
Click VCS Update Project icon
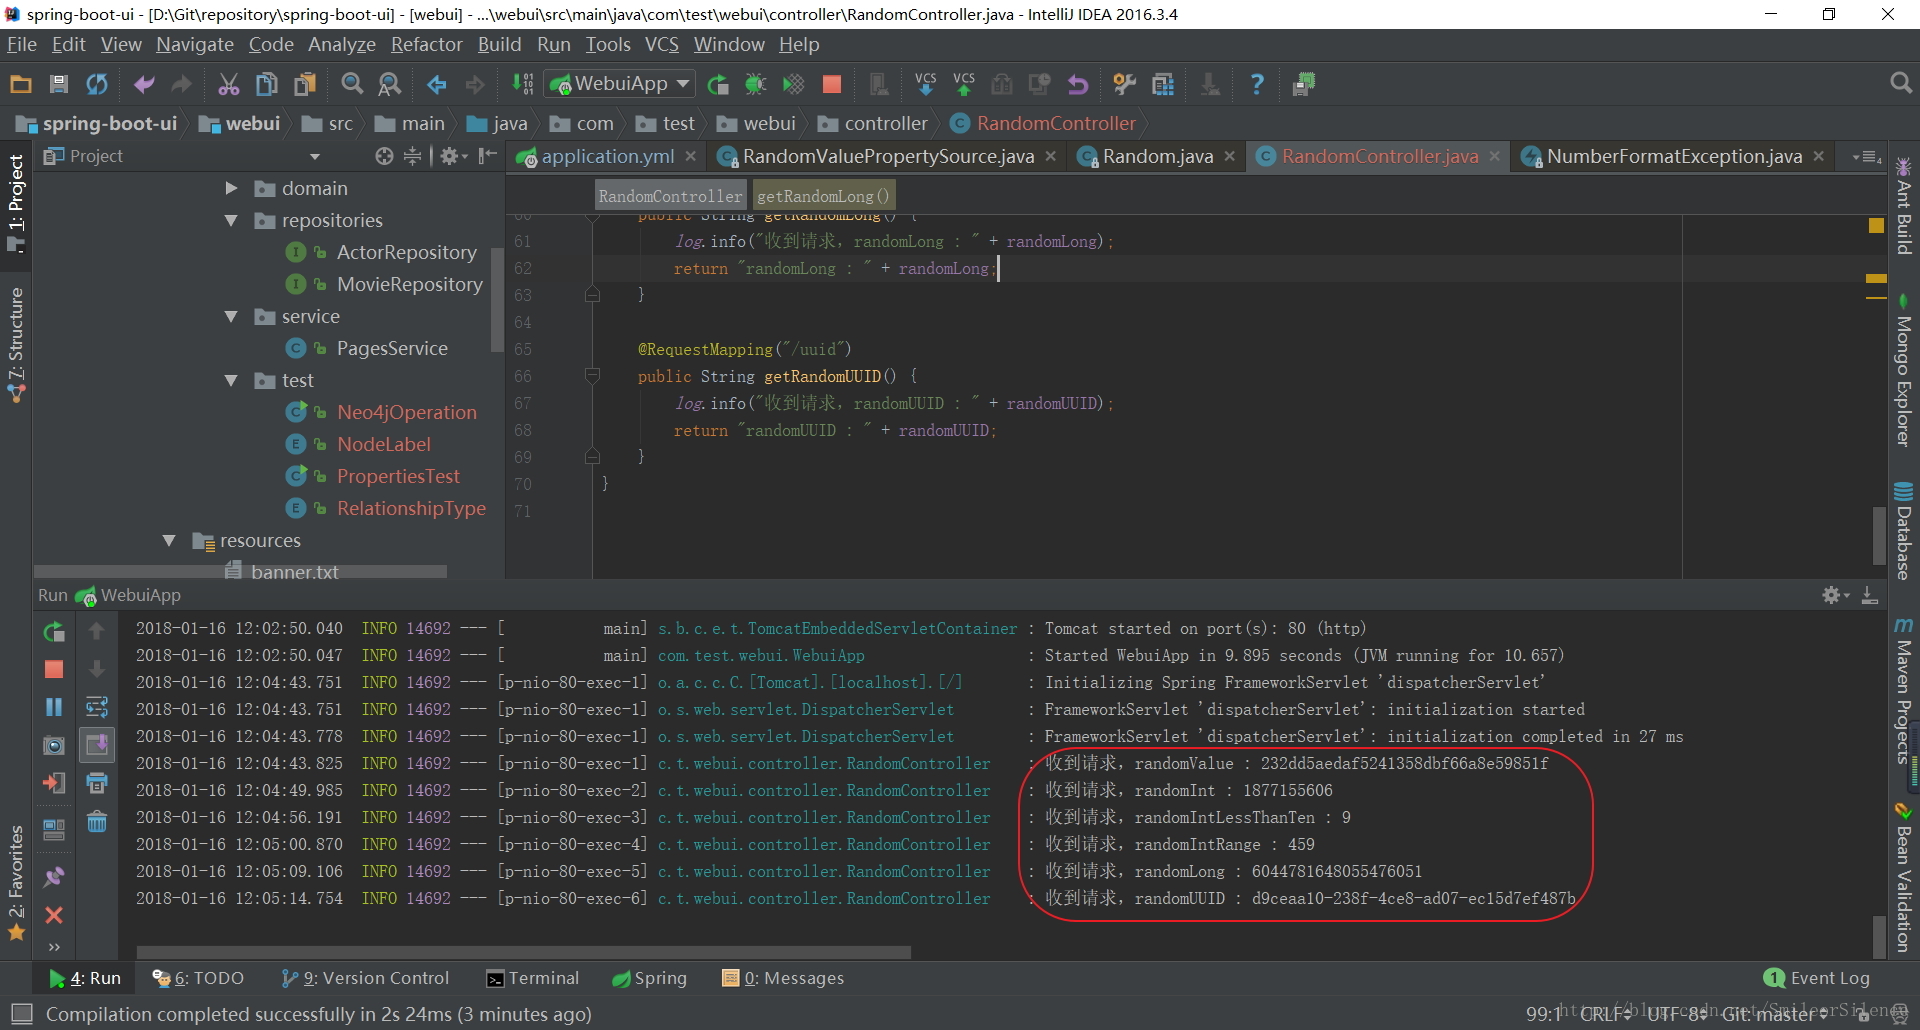[x=926, y=84]
